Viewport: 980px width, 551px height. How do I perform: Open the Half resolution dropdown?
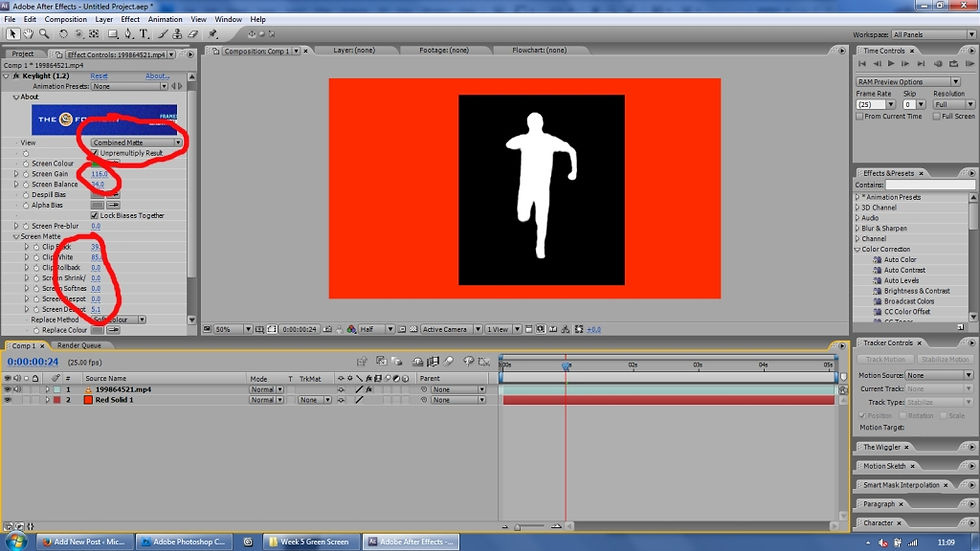point(376,329)
